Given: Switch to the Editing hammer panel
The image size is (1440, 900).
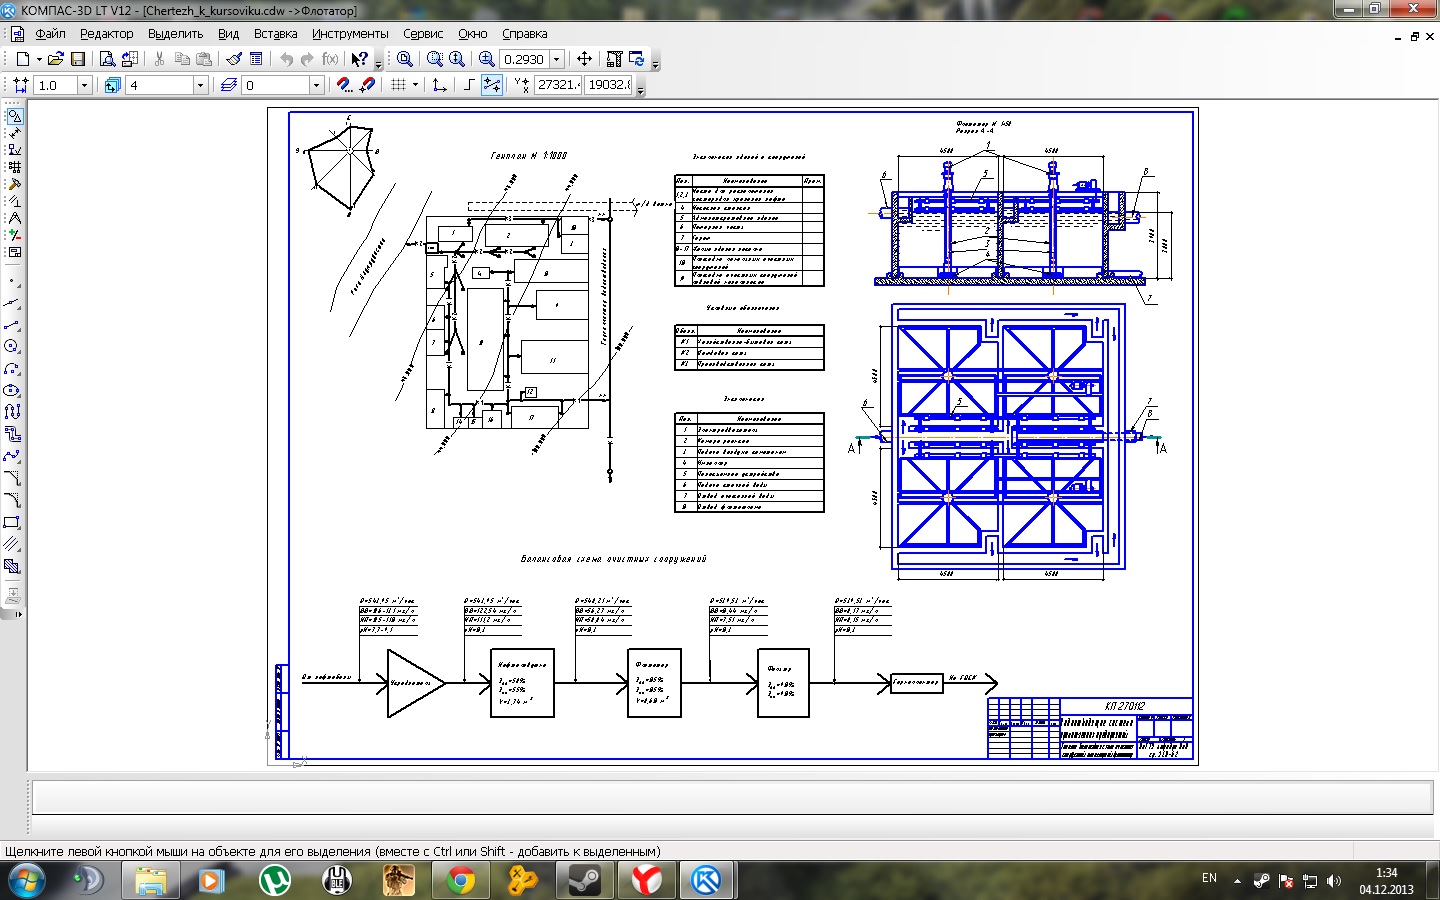Looking at the screenshot, I should pos(14,184).
